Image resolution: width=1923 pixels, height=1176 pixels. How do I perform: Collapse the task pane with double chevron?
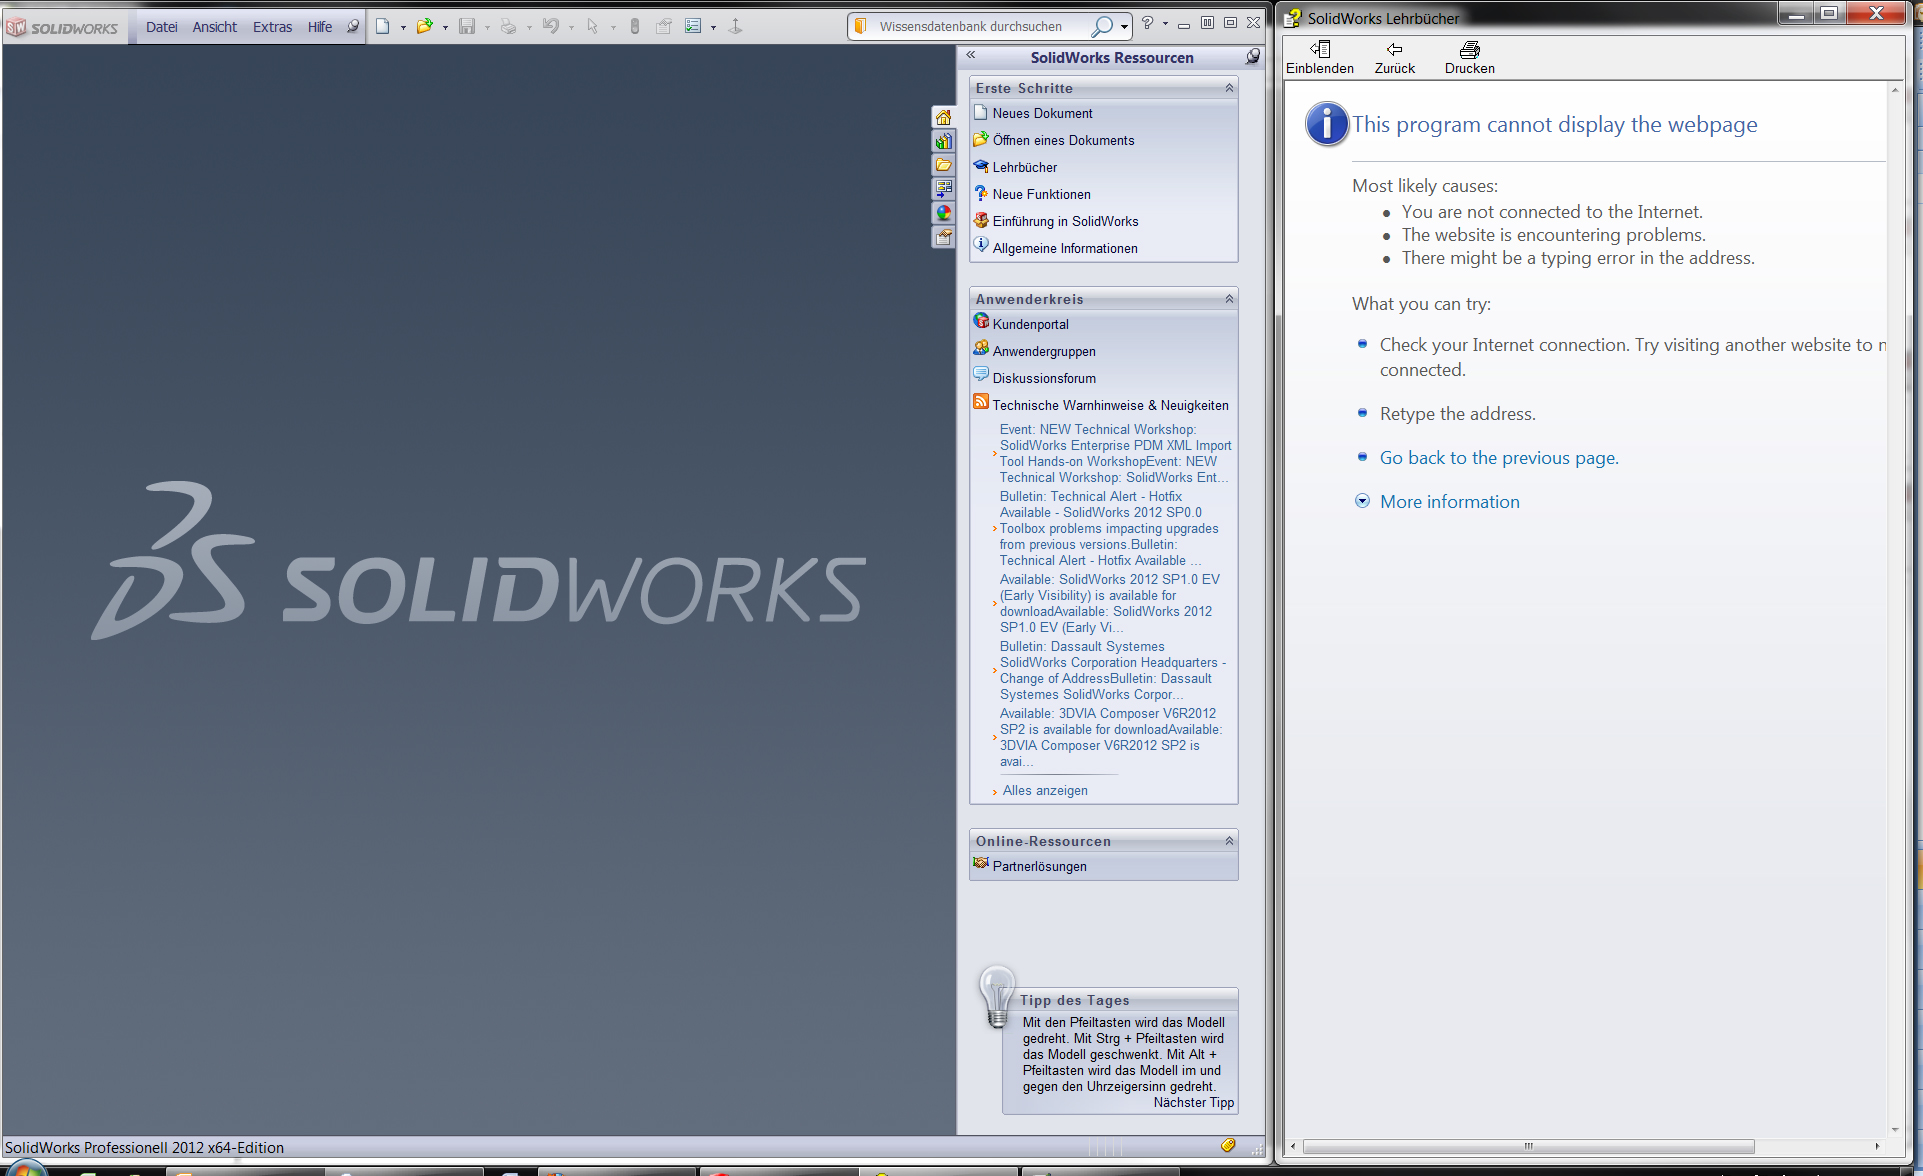pos(970,55)
